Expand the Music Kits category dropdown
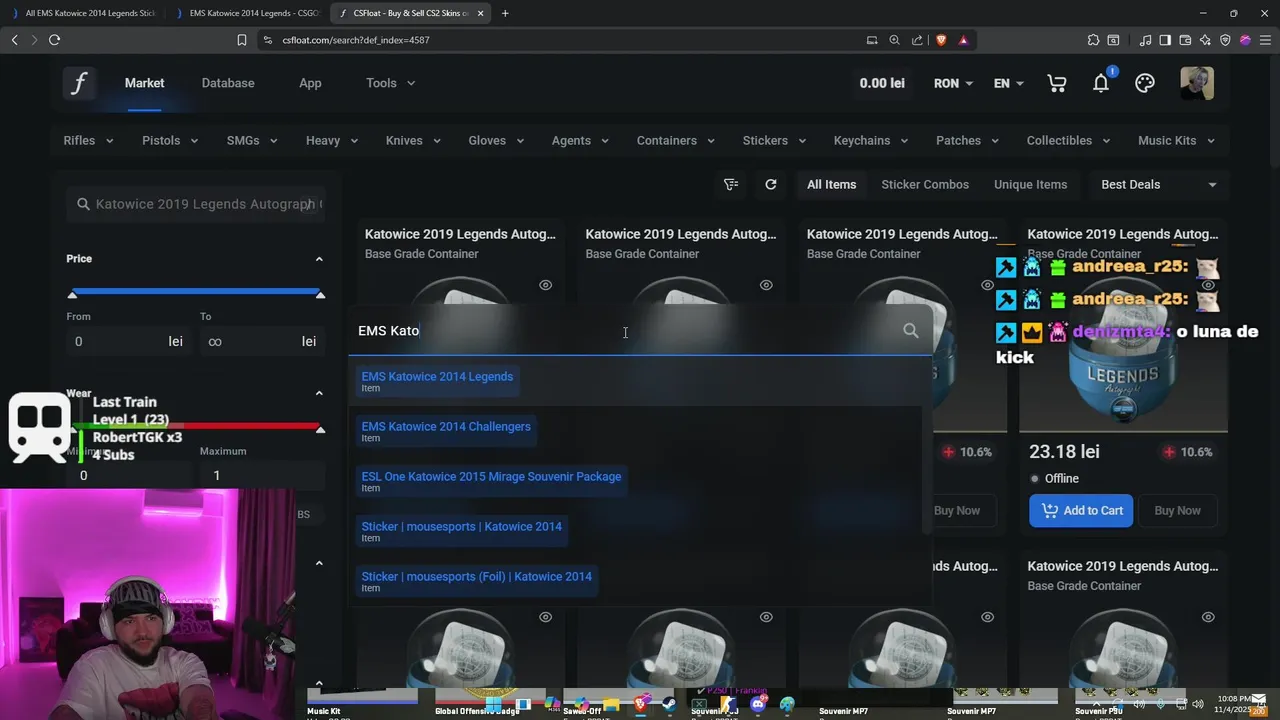This screenshot has height=720, width=1280. tap(1176, 141)
